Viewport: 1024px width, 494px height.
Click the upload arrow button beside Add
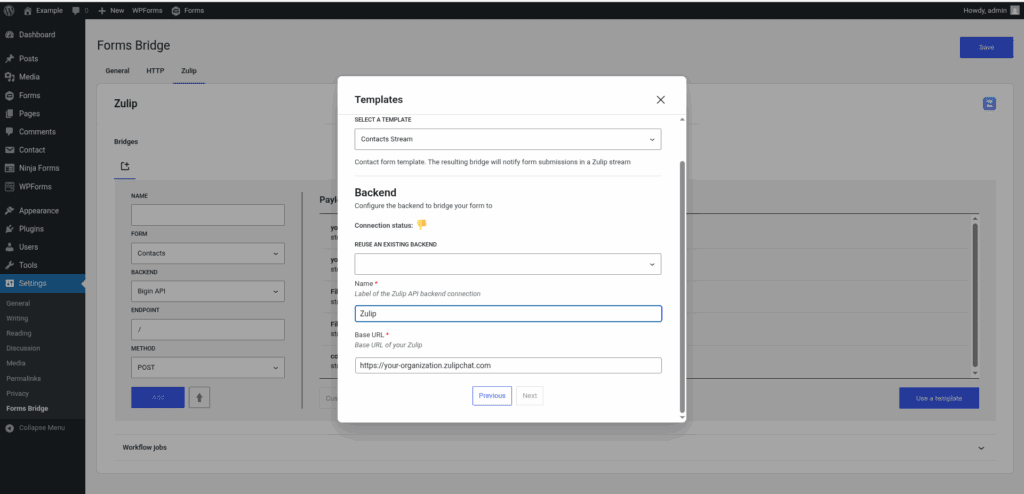click(x=199, y=397)
